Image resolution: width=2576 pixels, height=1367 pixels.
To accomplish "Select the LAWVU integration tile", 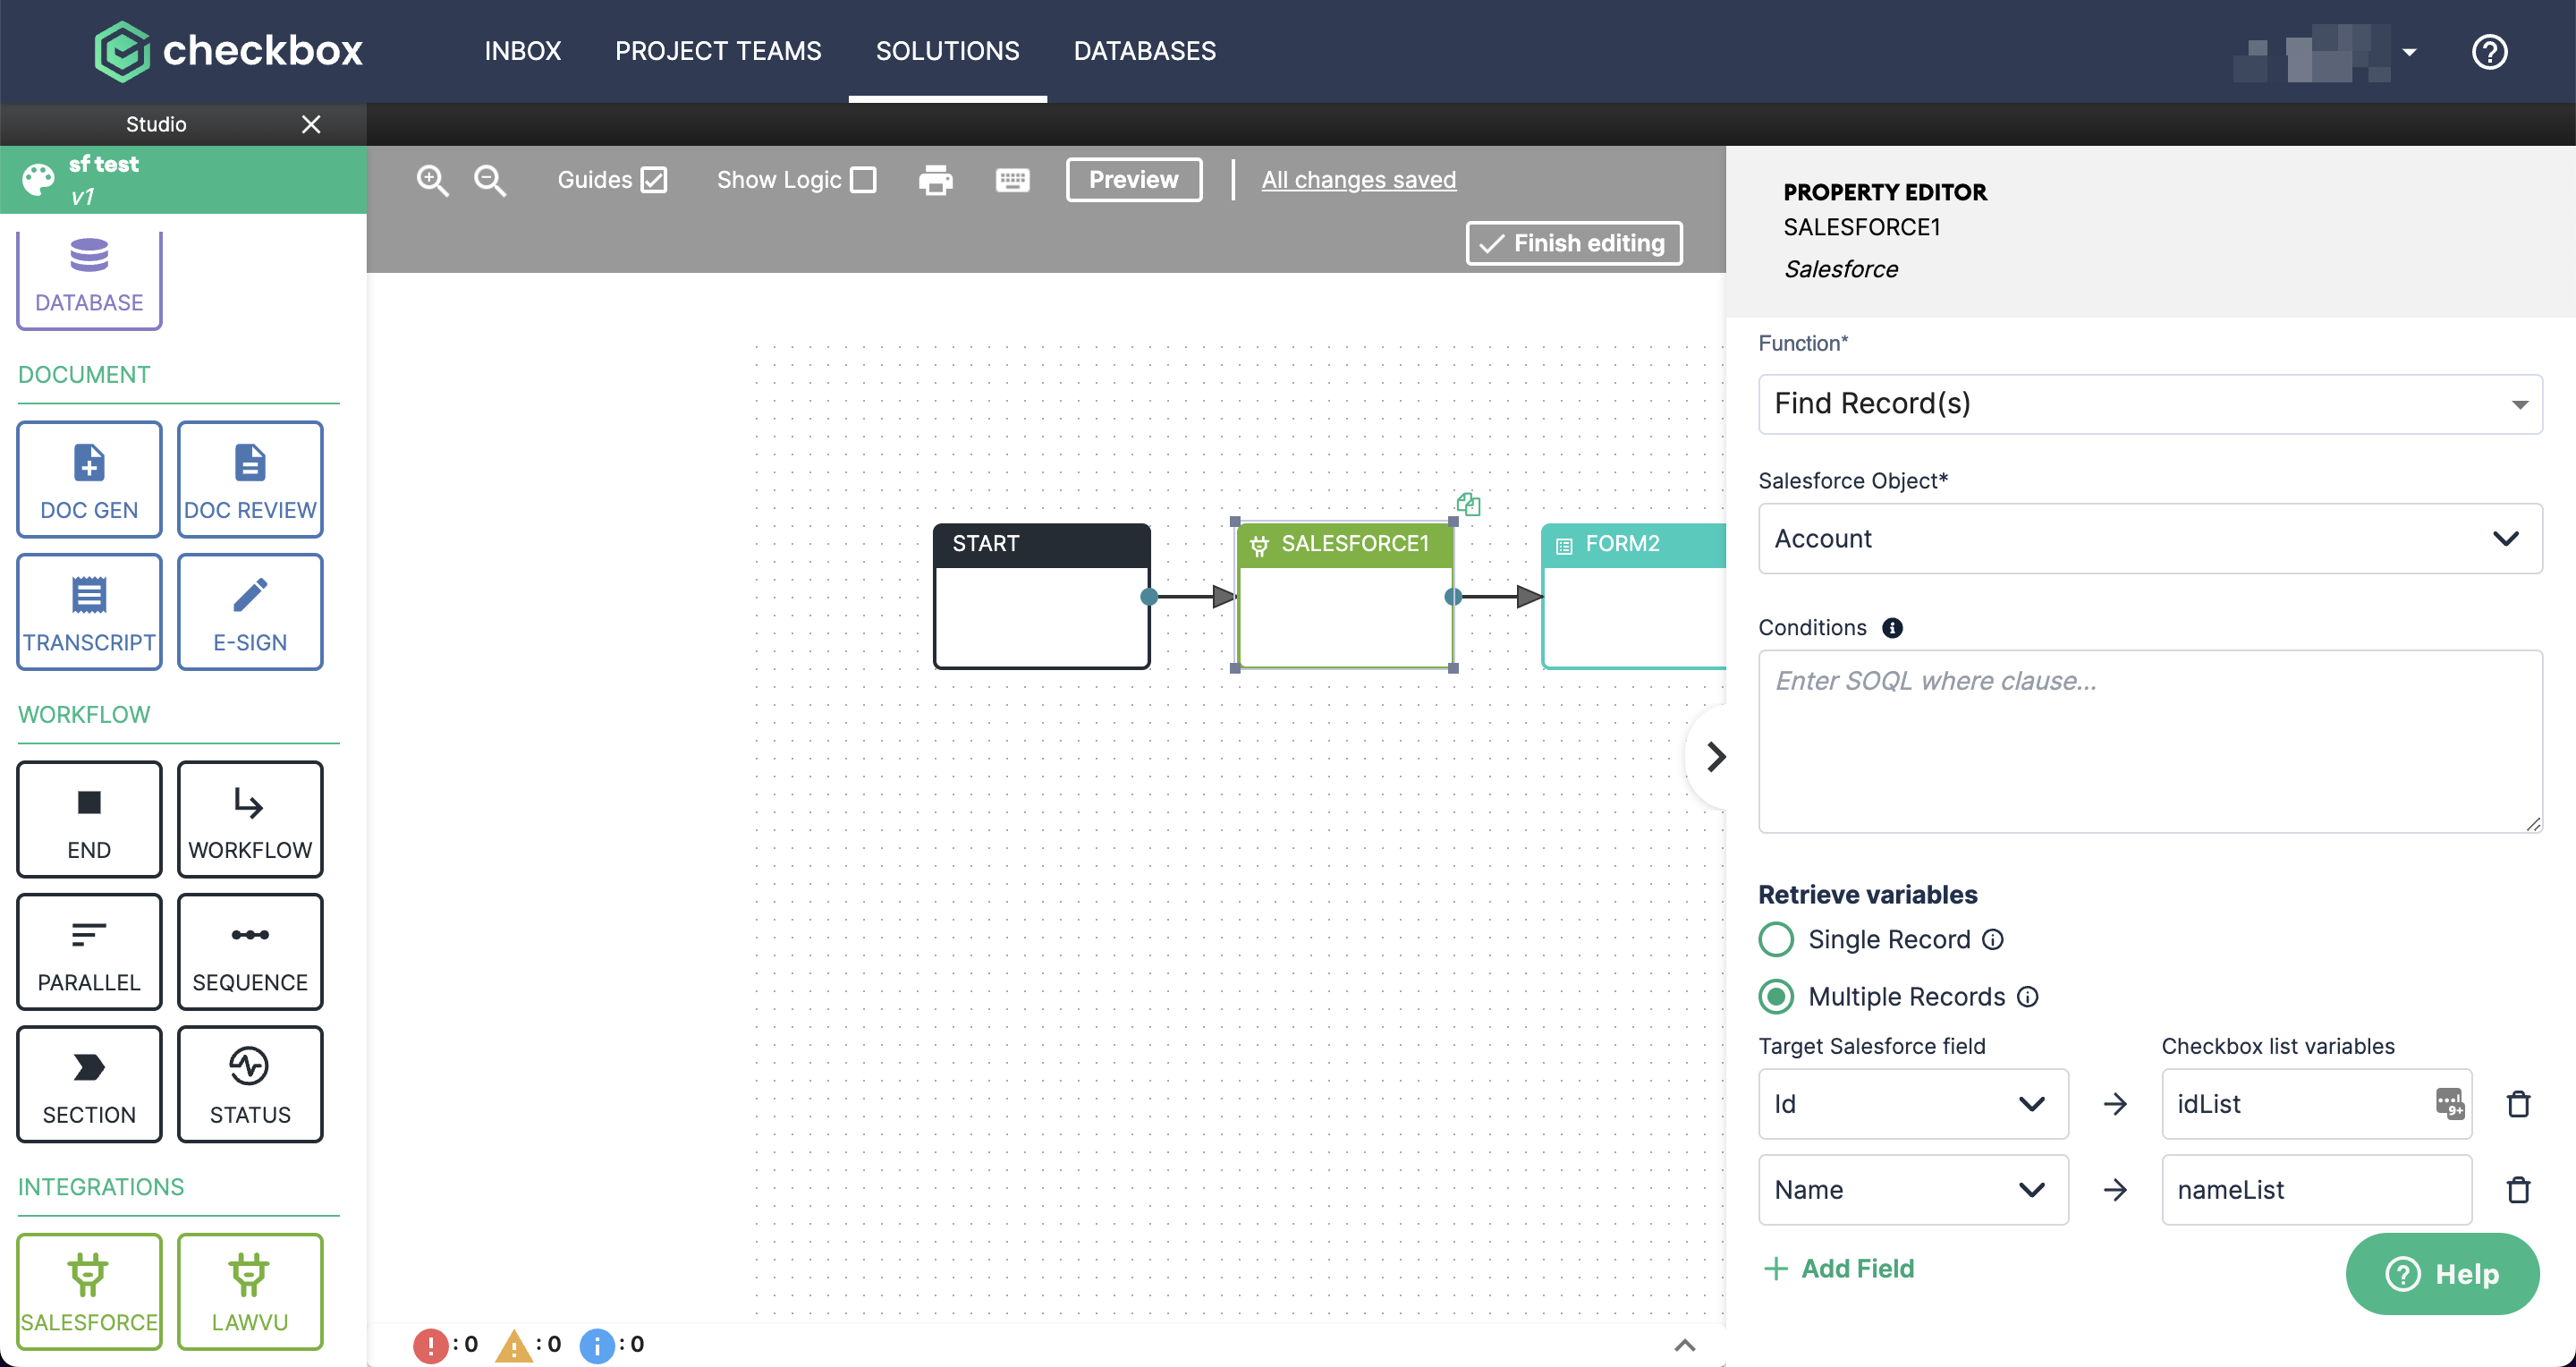I will coord(250,1291).
